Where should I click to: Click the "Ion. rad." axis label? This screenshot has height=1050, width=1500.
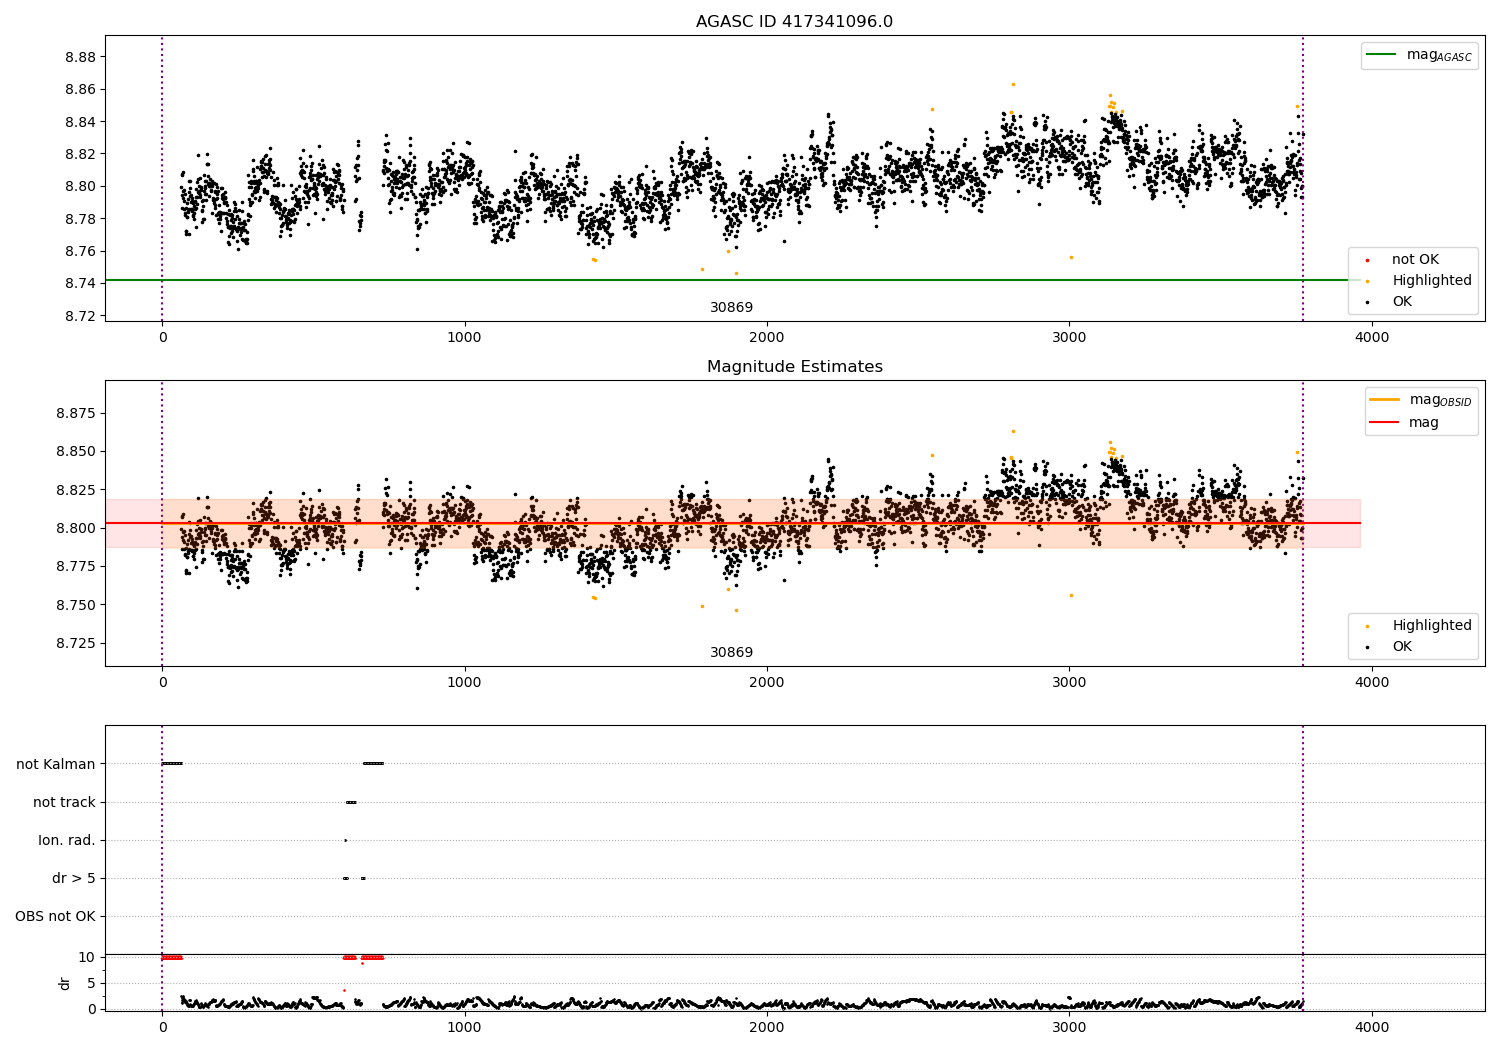coord(67,841)
